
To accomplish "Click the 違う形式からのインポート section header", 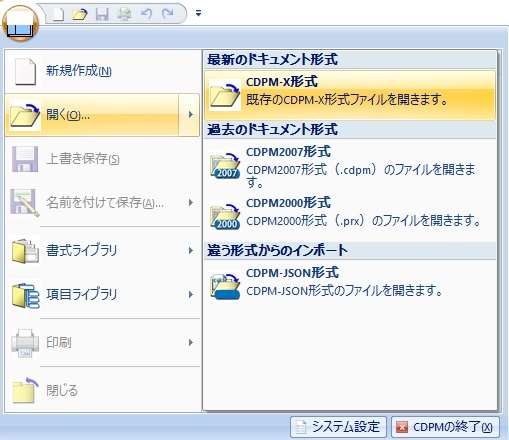I will point(350,250).
